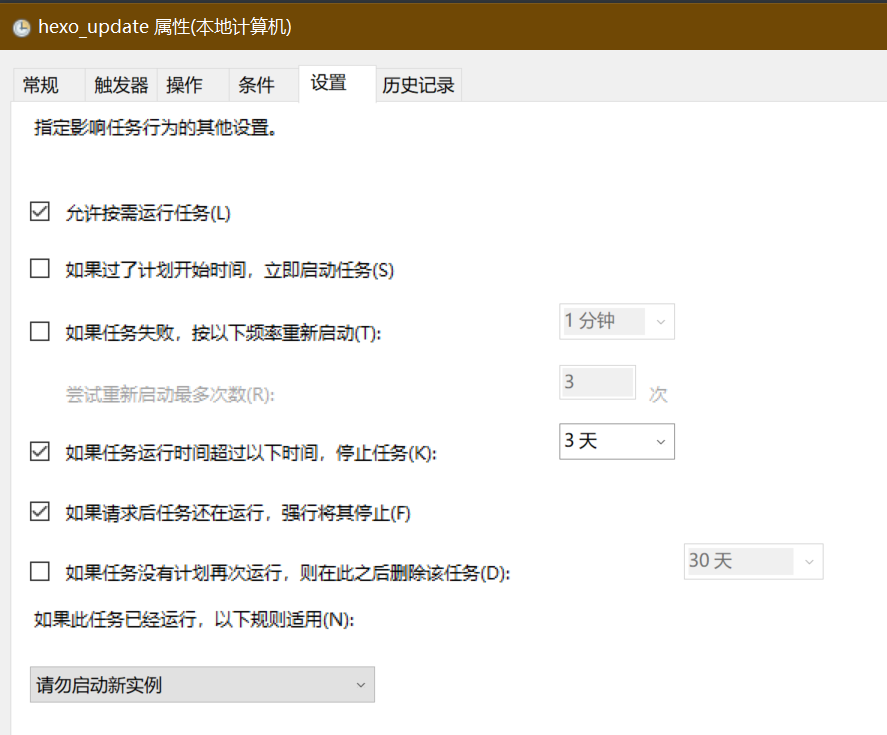Click the 如果此任务已经运行，以下规则适用(N) label
The height and width of the screenshot is (735, 887).
[194, 620]
